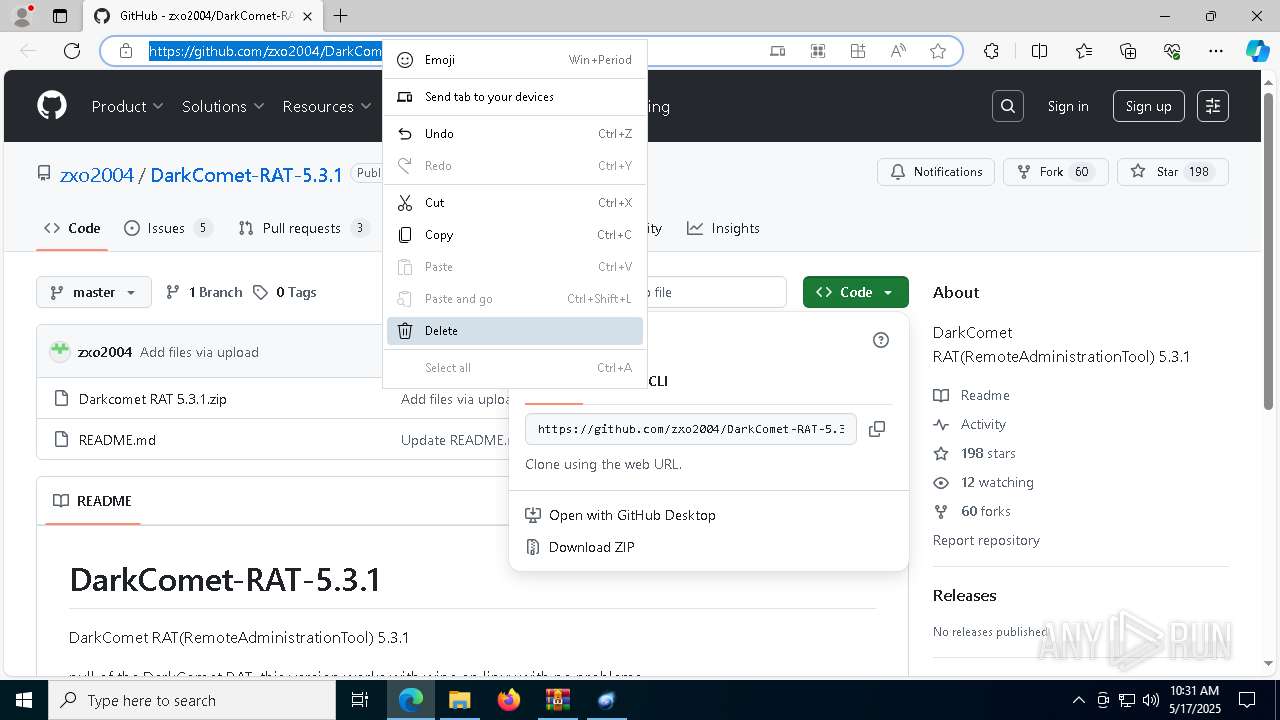Select the Code repository tab
1280x720 pixels.
tap(72, 228)
